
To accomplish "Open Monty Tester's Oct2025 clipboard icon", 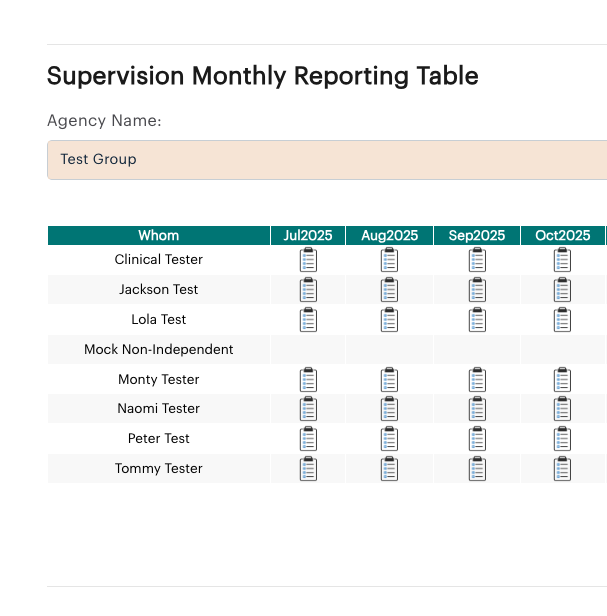I will [562, 380].
